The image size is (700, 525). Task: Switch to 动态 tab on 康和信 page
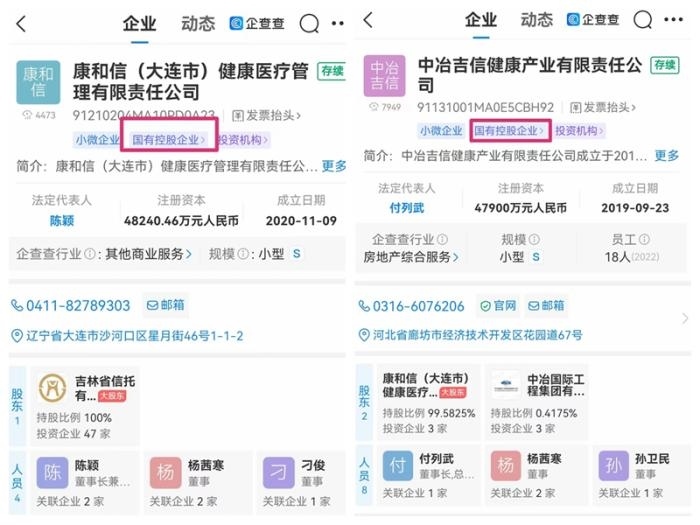(x=198, y=23)
